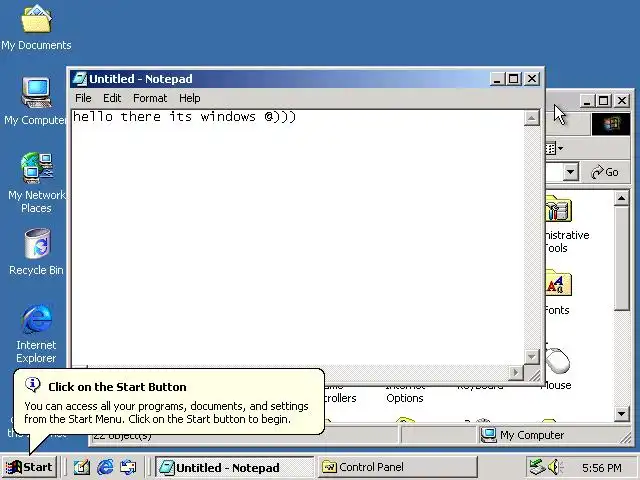This screenshot has height=480, width=640.
Task: Click inside the Notepad text area
Action: (298, 238)
